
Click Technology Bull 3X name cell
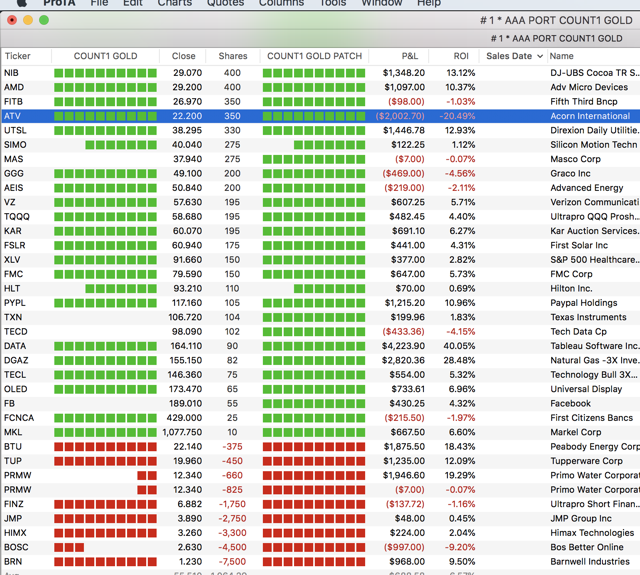pos(593,375)
